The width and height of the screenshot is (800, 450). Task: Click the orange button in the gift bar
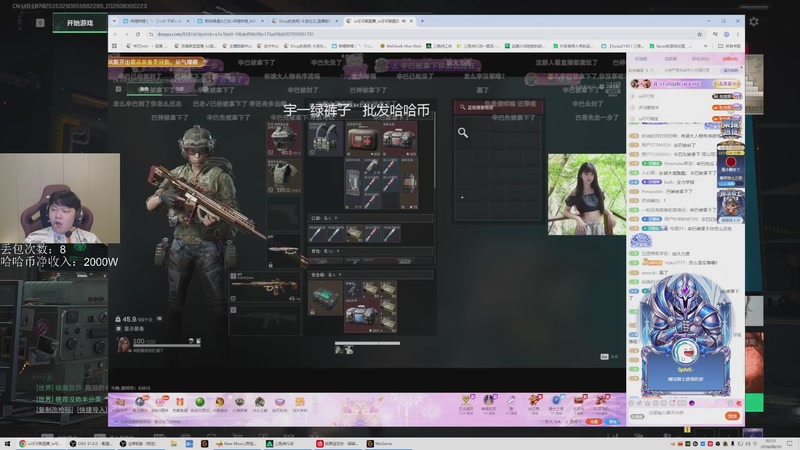tap(593, 421)
